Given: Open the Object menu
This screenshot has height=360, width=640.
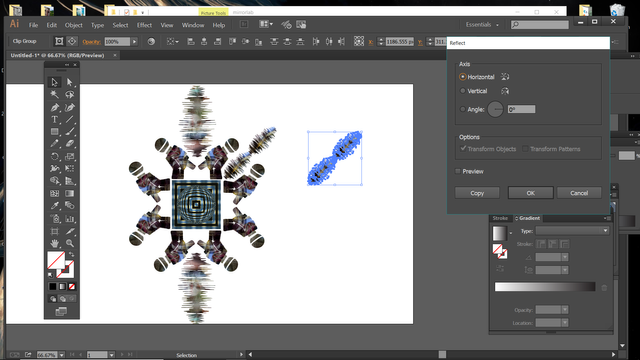Looking at the screenshot, I should coord(73,25).
